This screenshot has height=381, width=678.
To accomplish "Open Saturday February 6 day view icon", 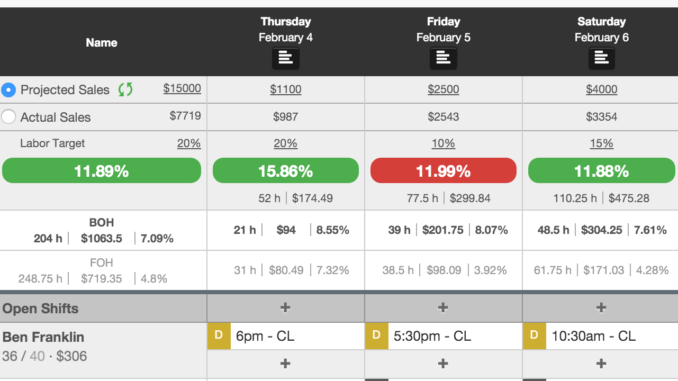I will pyautogui.click(x=601, y=58).
